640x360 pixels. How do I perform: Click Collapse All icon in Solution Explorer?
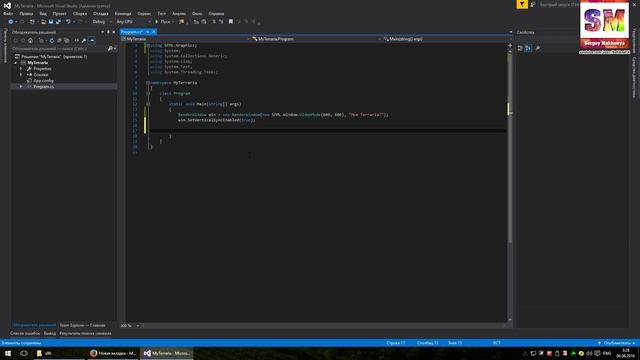pos(60,40)
